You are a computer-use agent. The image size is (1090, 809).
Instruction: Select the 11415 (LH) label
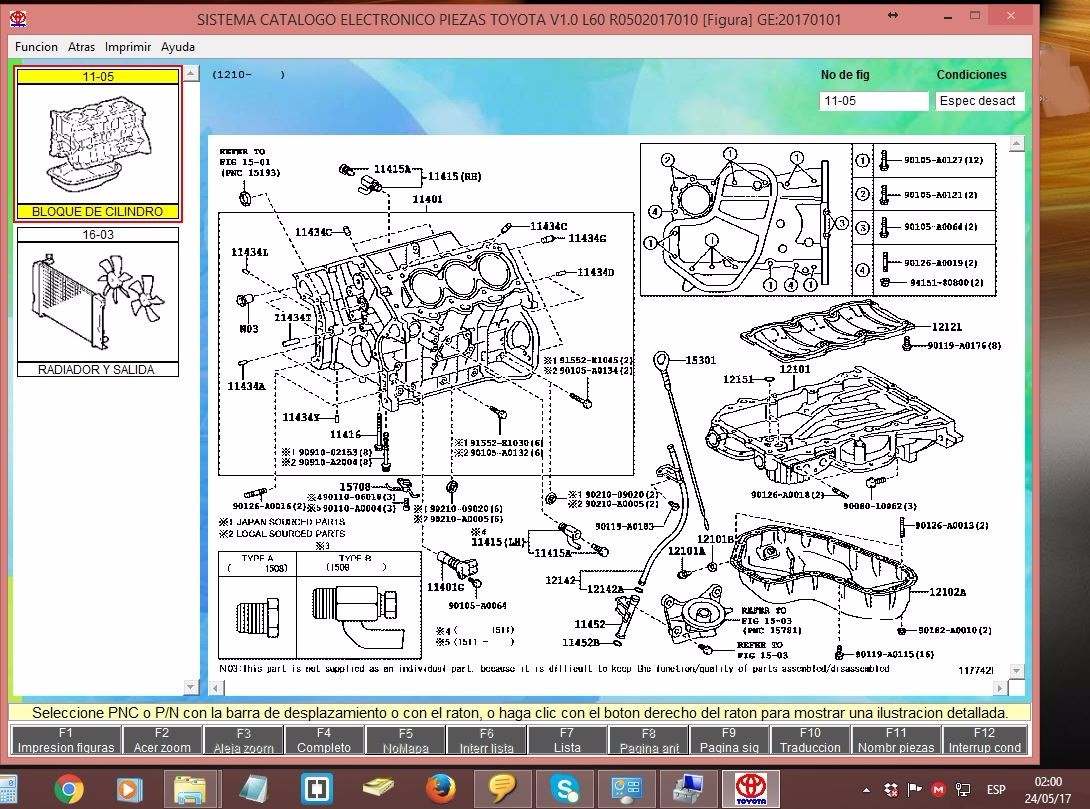point(498,542)
